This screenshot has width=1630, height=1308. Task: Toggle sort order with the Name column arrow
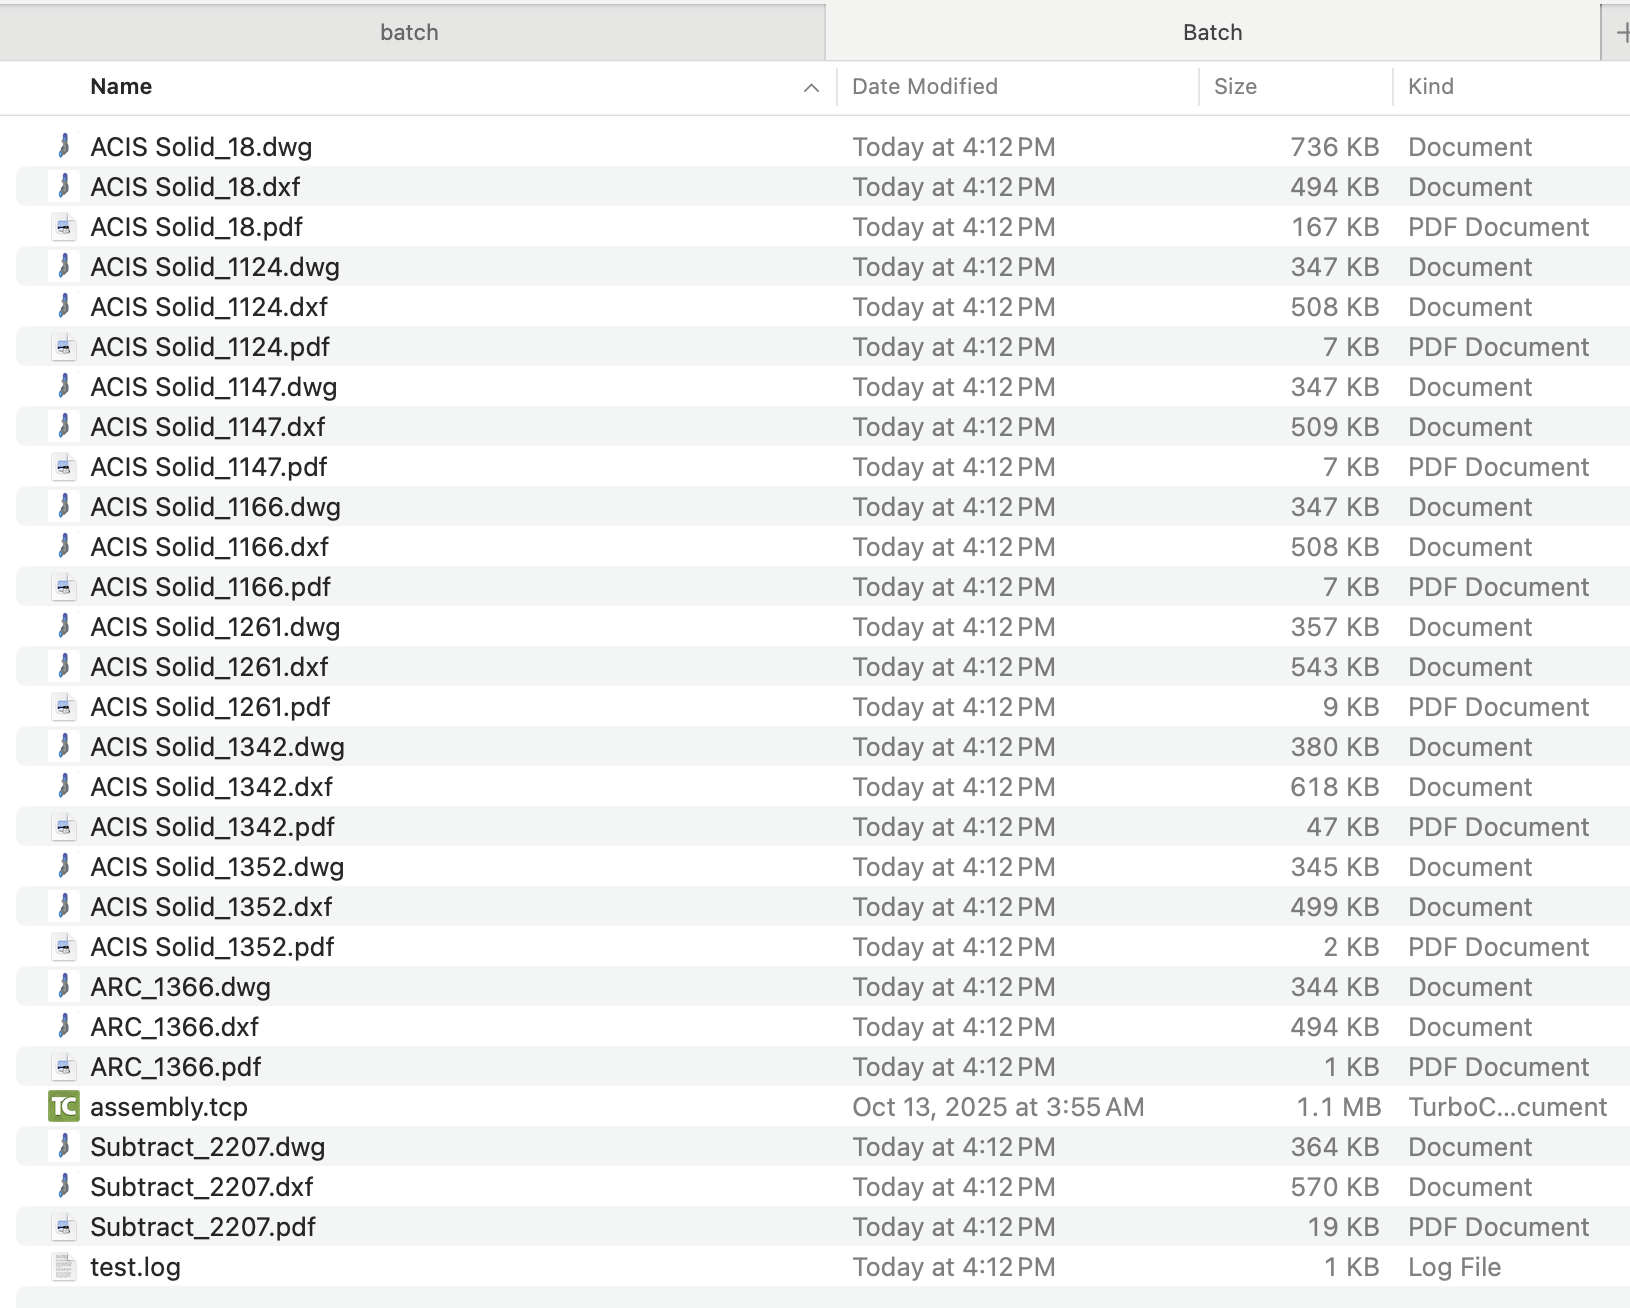pos(811,88)
